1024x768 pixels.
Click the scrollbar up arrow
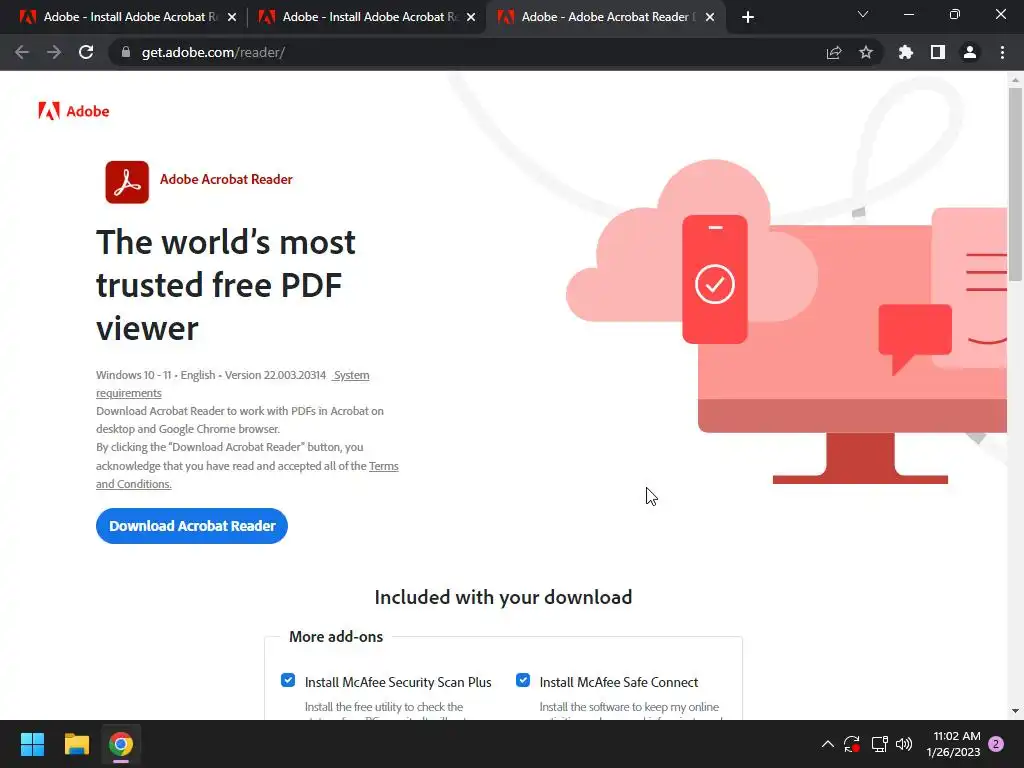coord(1015,80)
